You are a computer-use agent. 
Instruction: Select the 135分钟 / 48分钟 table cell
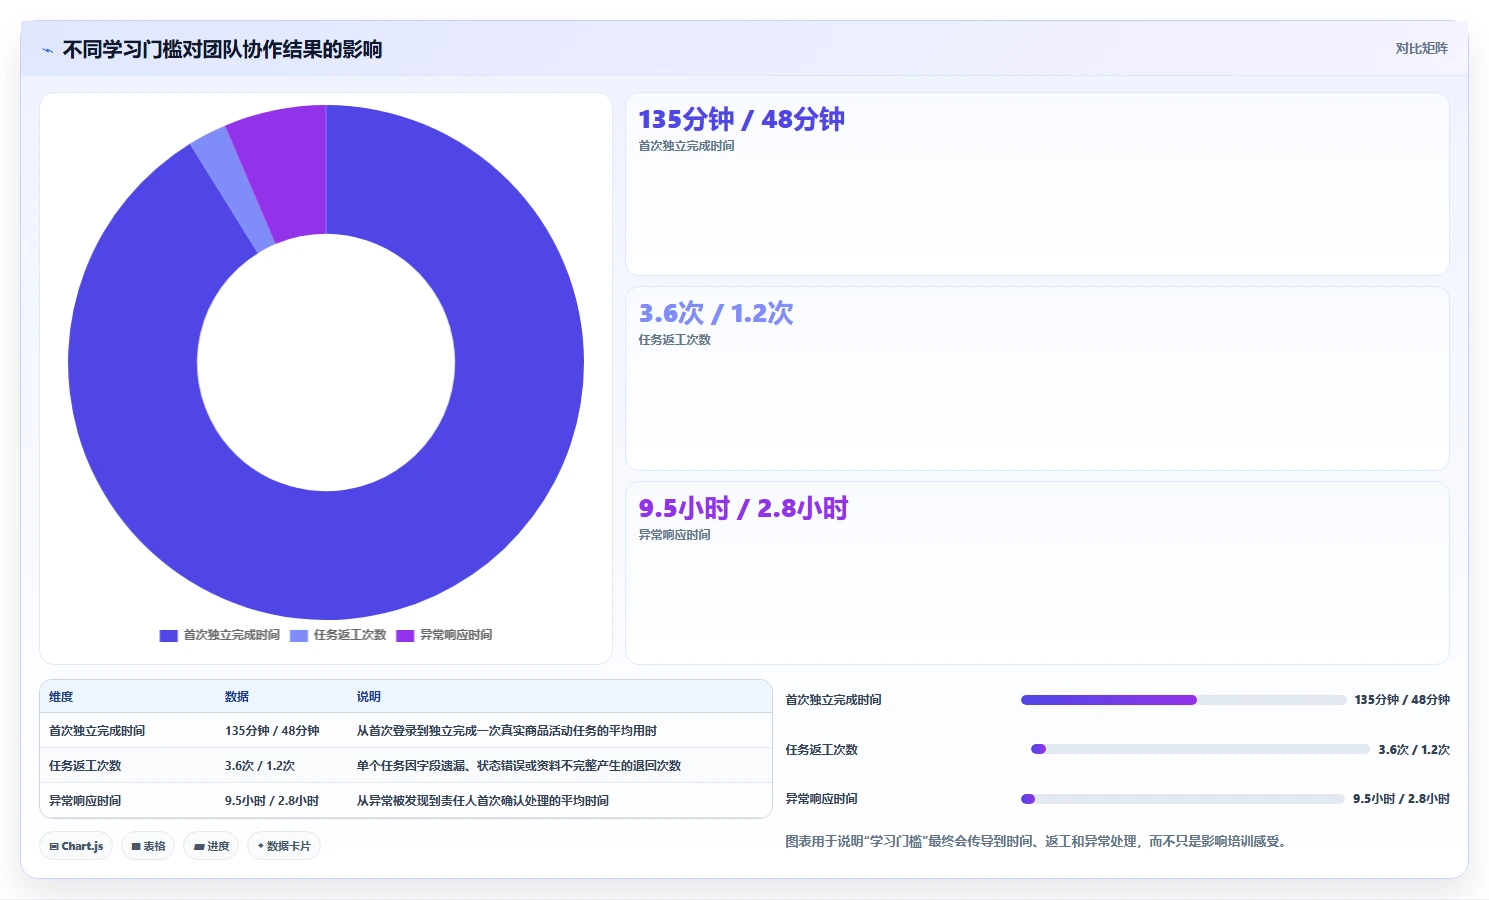[272, 731]
